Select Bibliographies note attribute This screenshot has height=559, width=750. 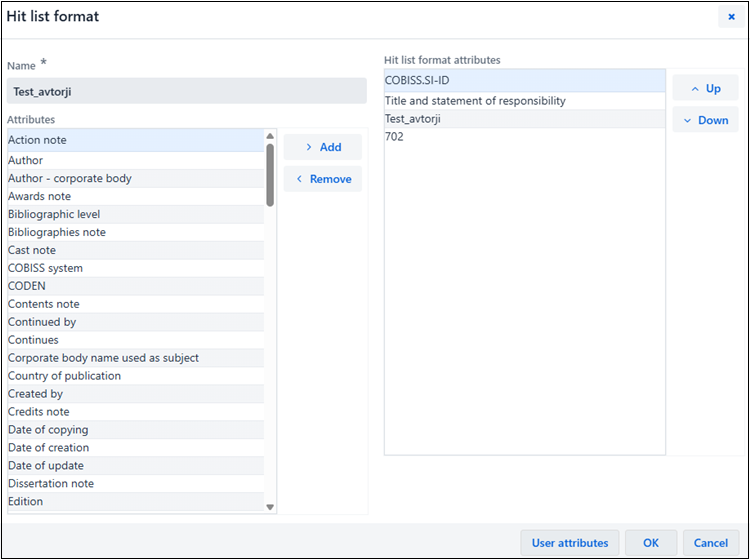click(136, 232)
